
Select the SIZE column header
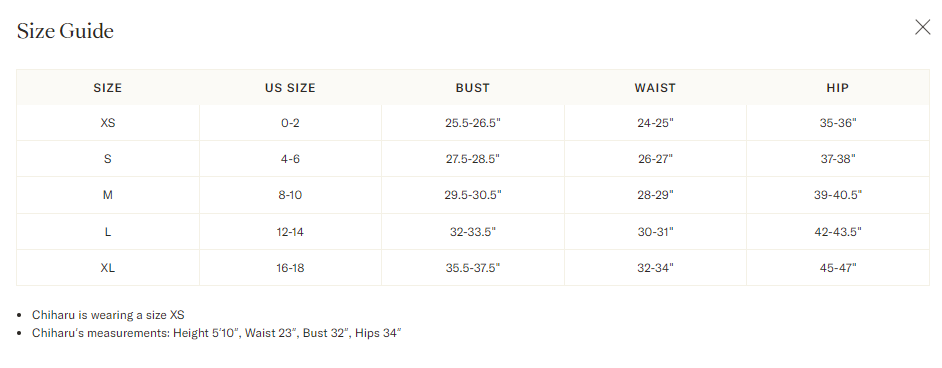tap(108, 88)
